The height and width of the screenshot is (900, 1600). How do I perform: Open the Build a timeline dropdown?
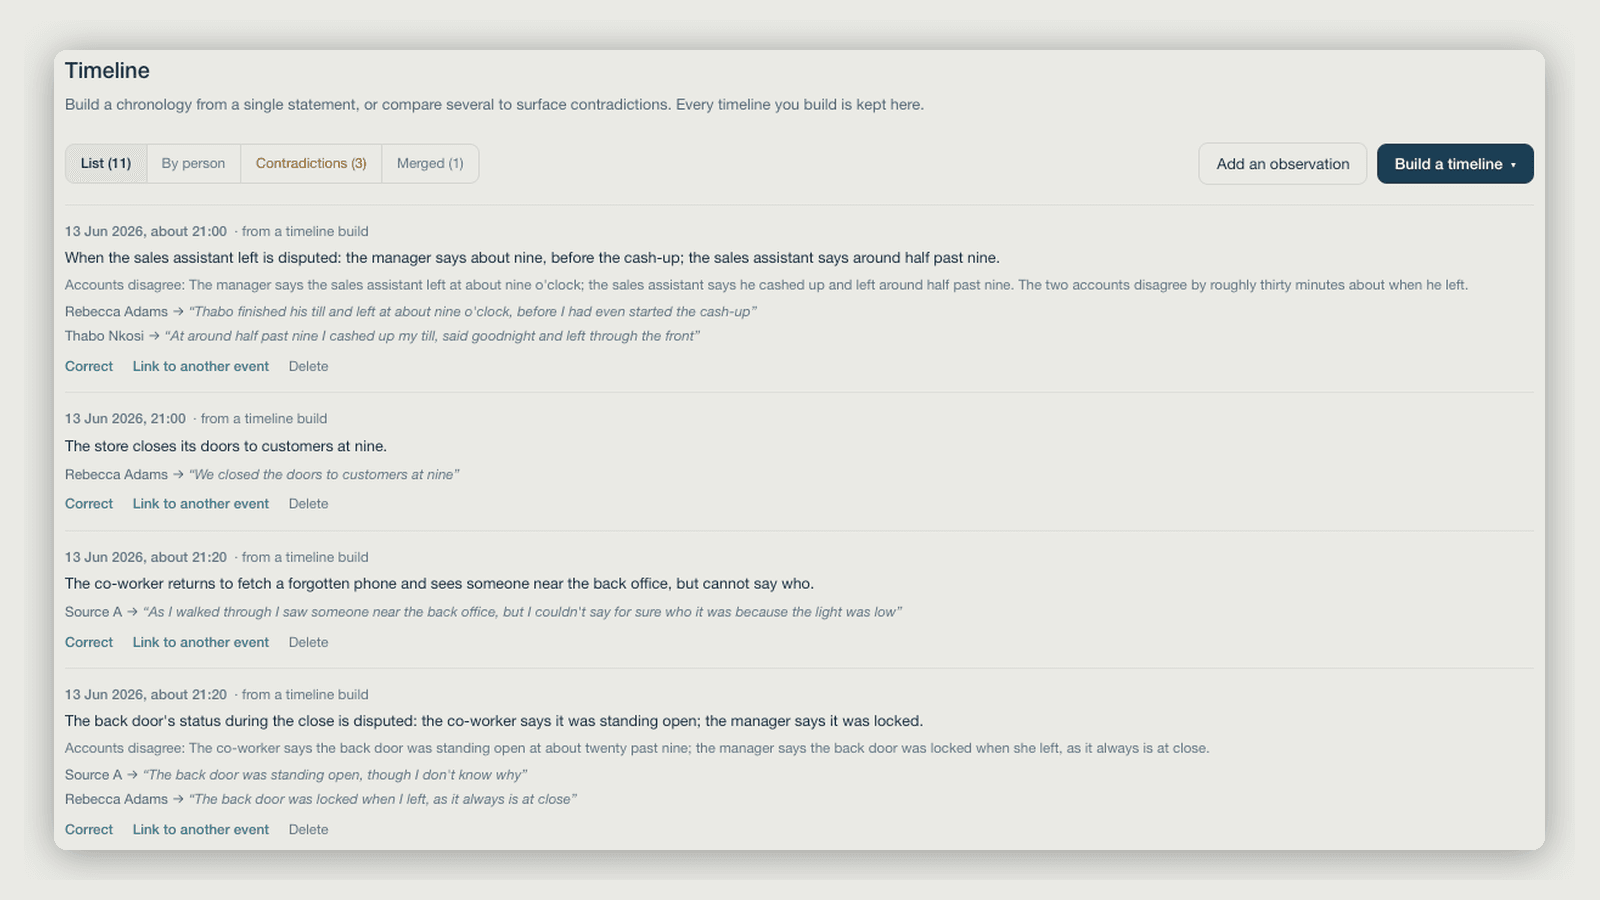point(1455,164)
